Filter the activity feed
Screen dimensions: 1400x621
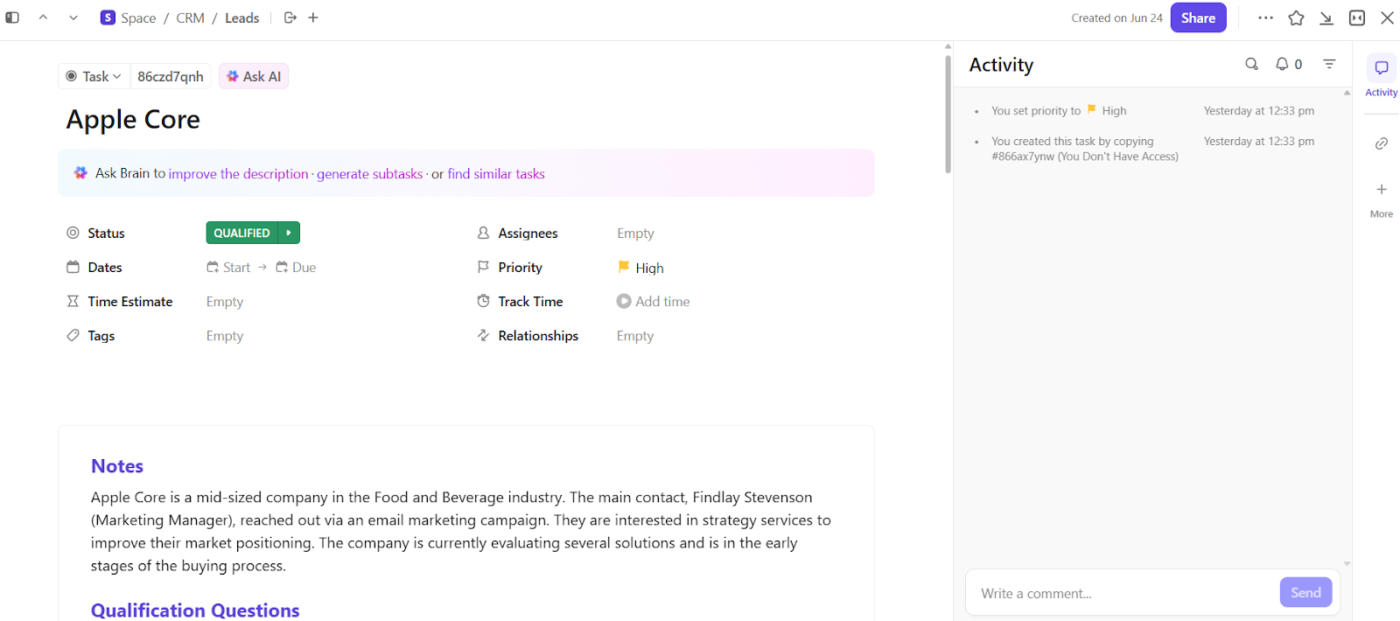[x=1329, y=64]
